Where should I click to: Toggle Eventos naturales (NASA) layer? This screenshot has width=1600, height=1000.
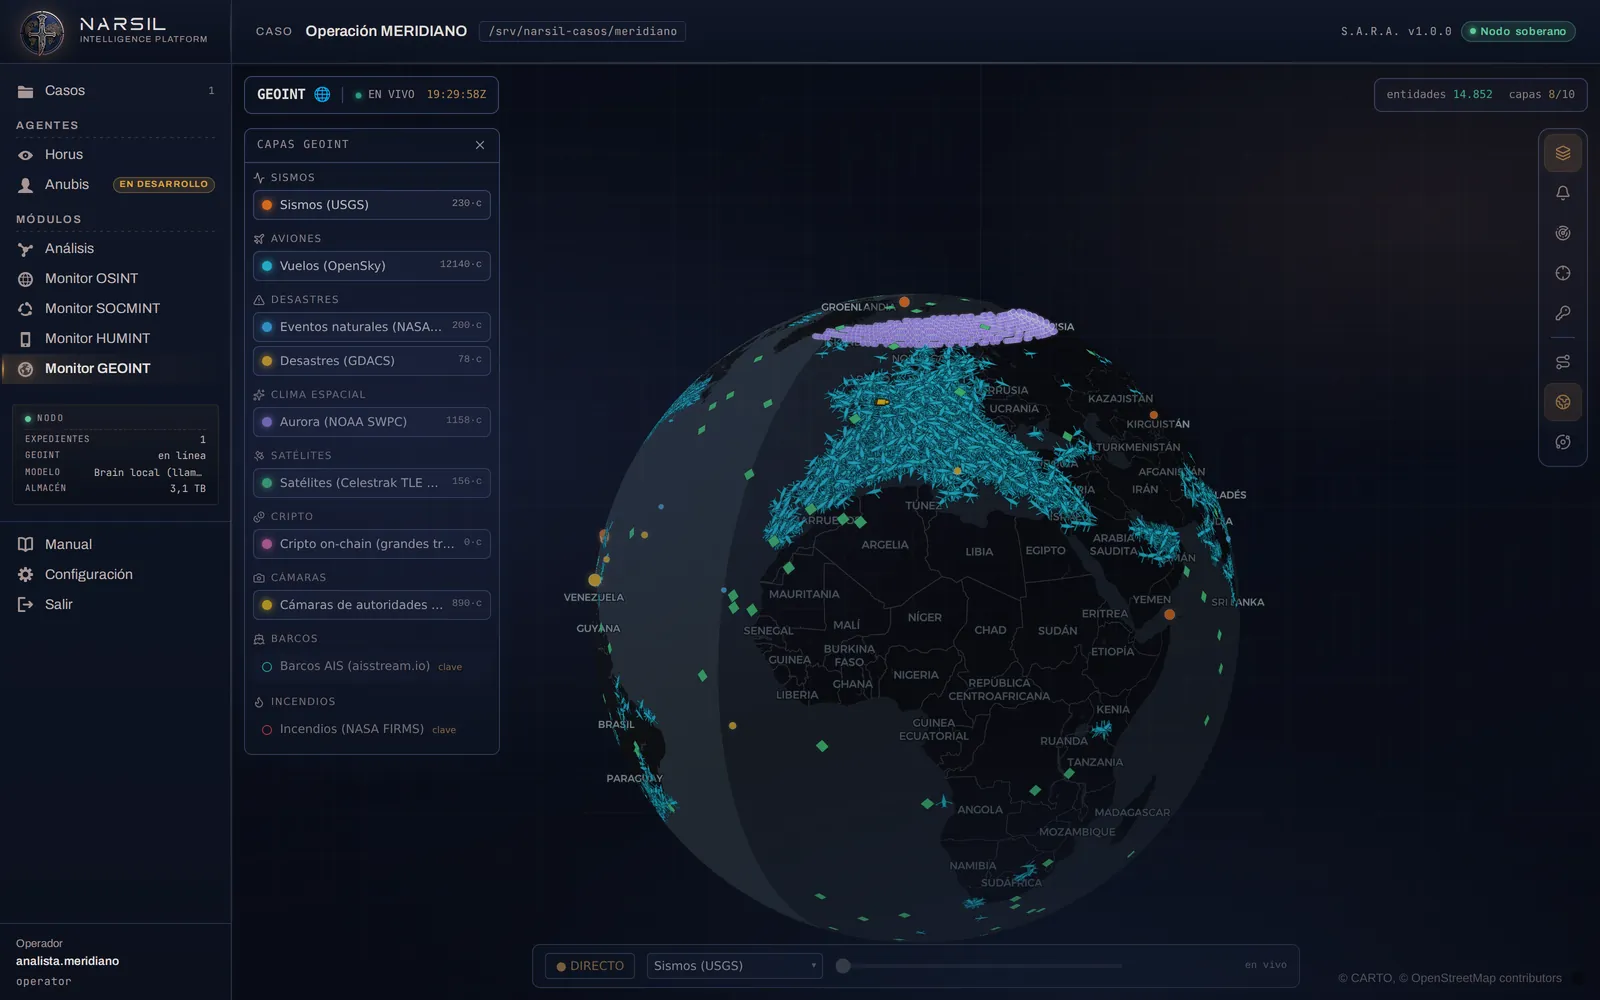tap(372, 326)
